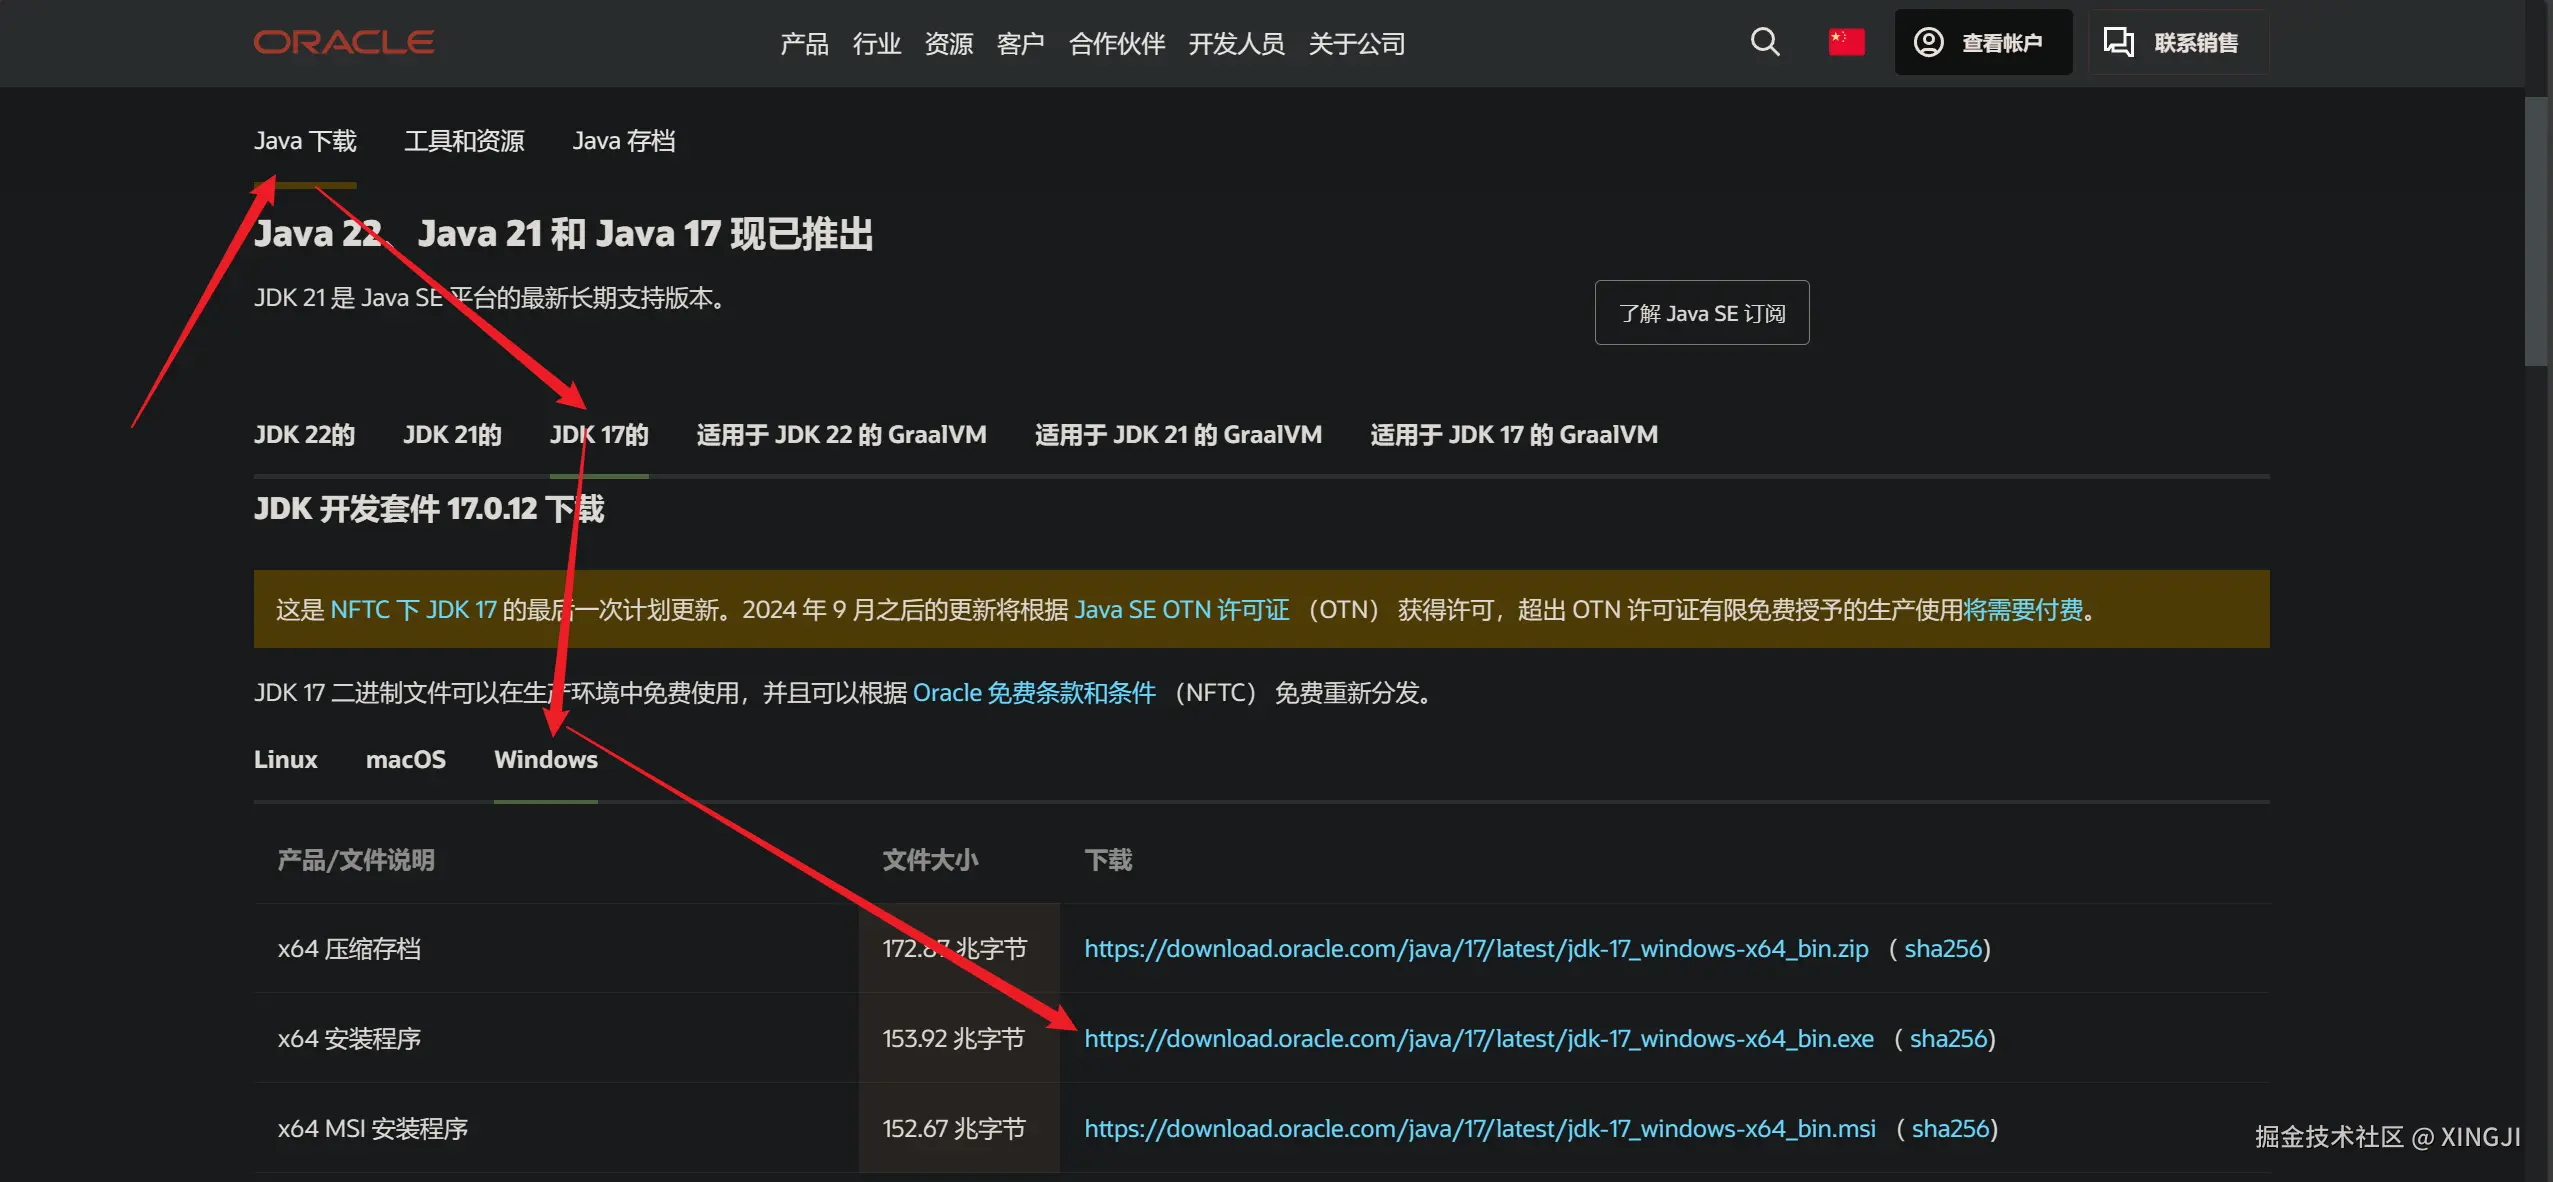Open the 开发人员 menu
The height and width of the screenshot is (1182, 2553).
pyautogui.click(x=1237, y=43)
